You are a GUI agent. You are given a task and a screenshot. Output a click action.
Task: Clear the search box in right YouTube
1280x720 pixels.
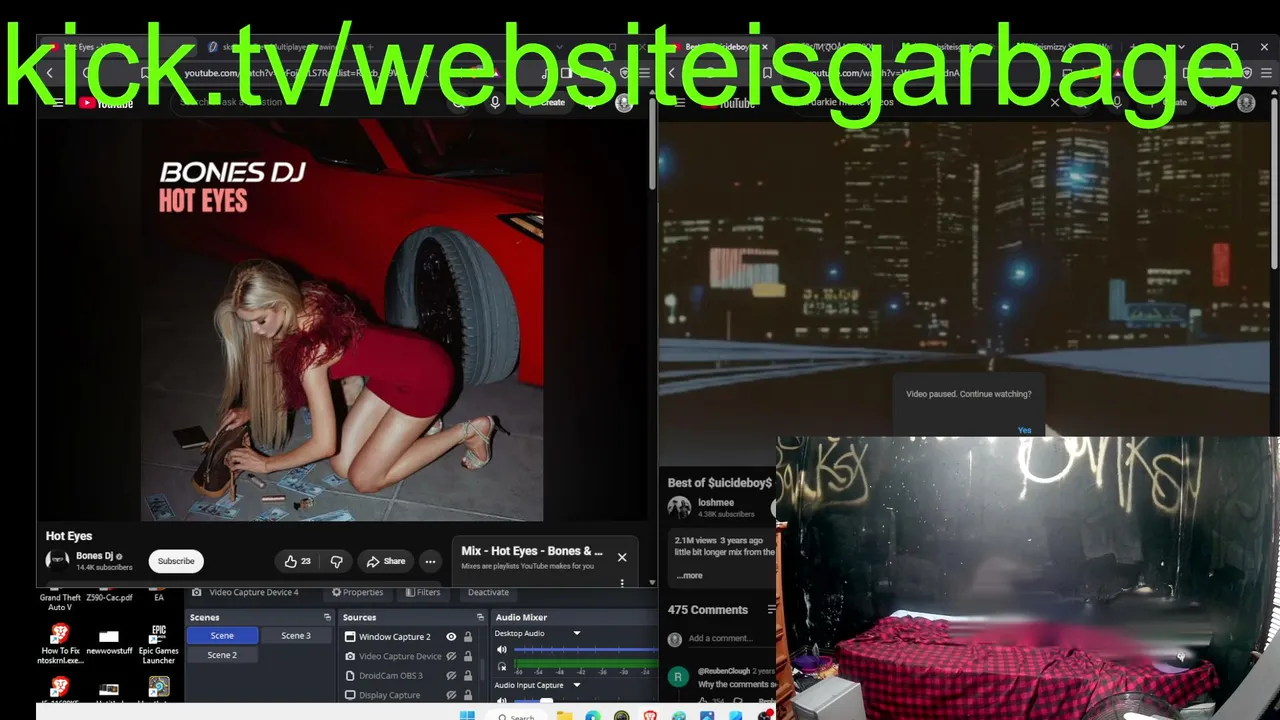tap(1054, 103)
